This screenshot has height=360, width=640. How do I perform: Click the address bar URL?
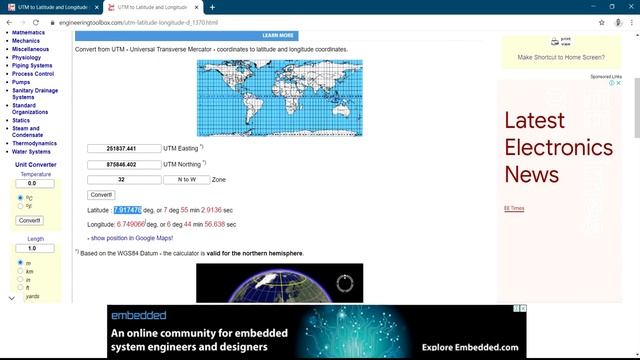click(138, 22)
